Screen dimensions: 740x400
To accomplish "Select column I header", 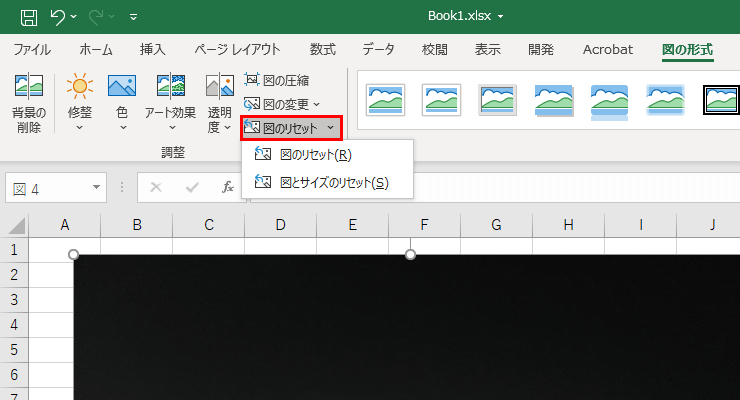I will coord(640,225).
